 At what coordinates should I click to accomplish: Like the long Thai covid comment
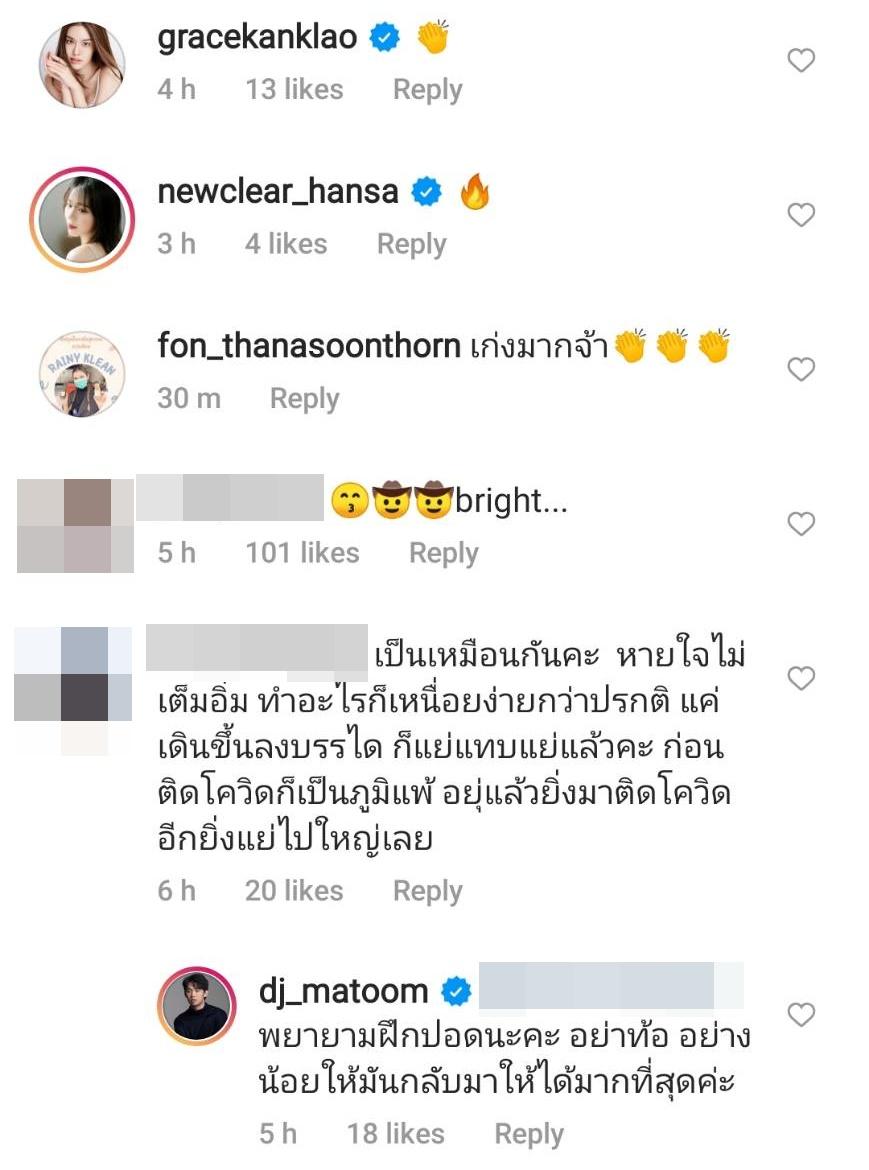(801, 678)
